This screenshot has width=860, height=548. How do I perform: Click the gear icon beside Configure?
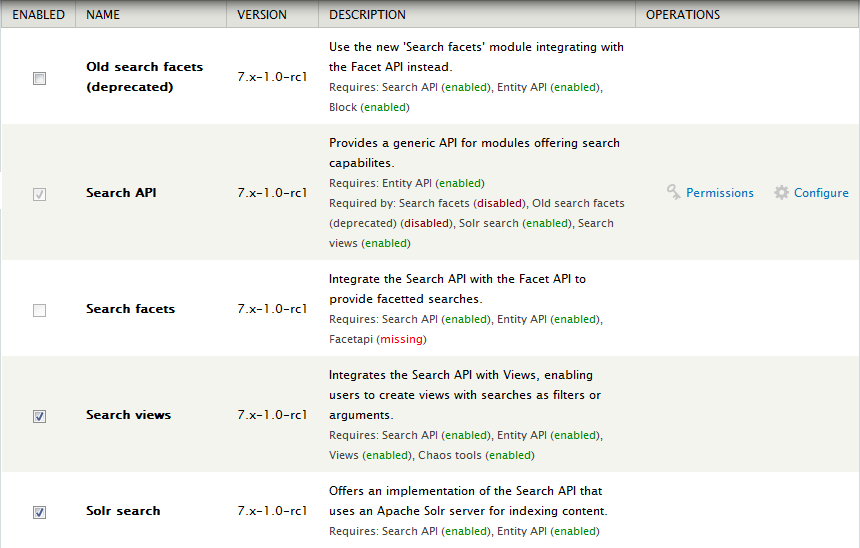click(x=782, y=193)
